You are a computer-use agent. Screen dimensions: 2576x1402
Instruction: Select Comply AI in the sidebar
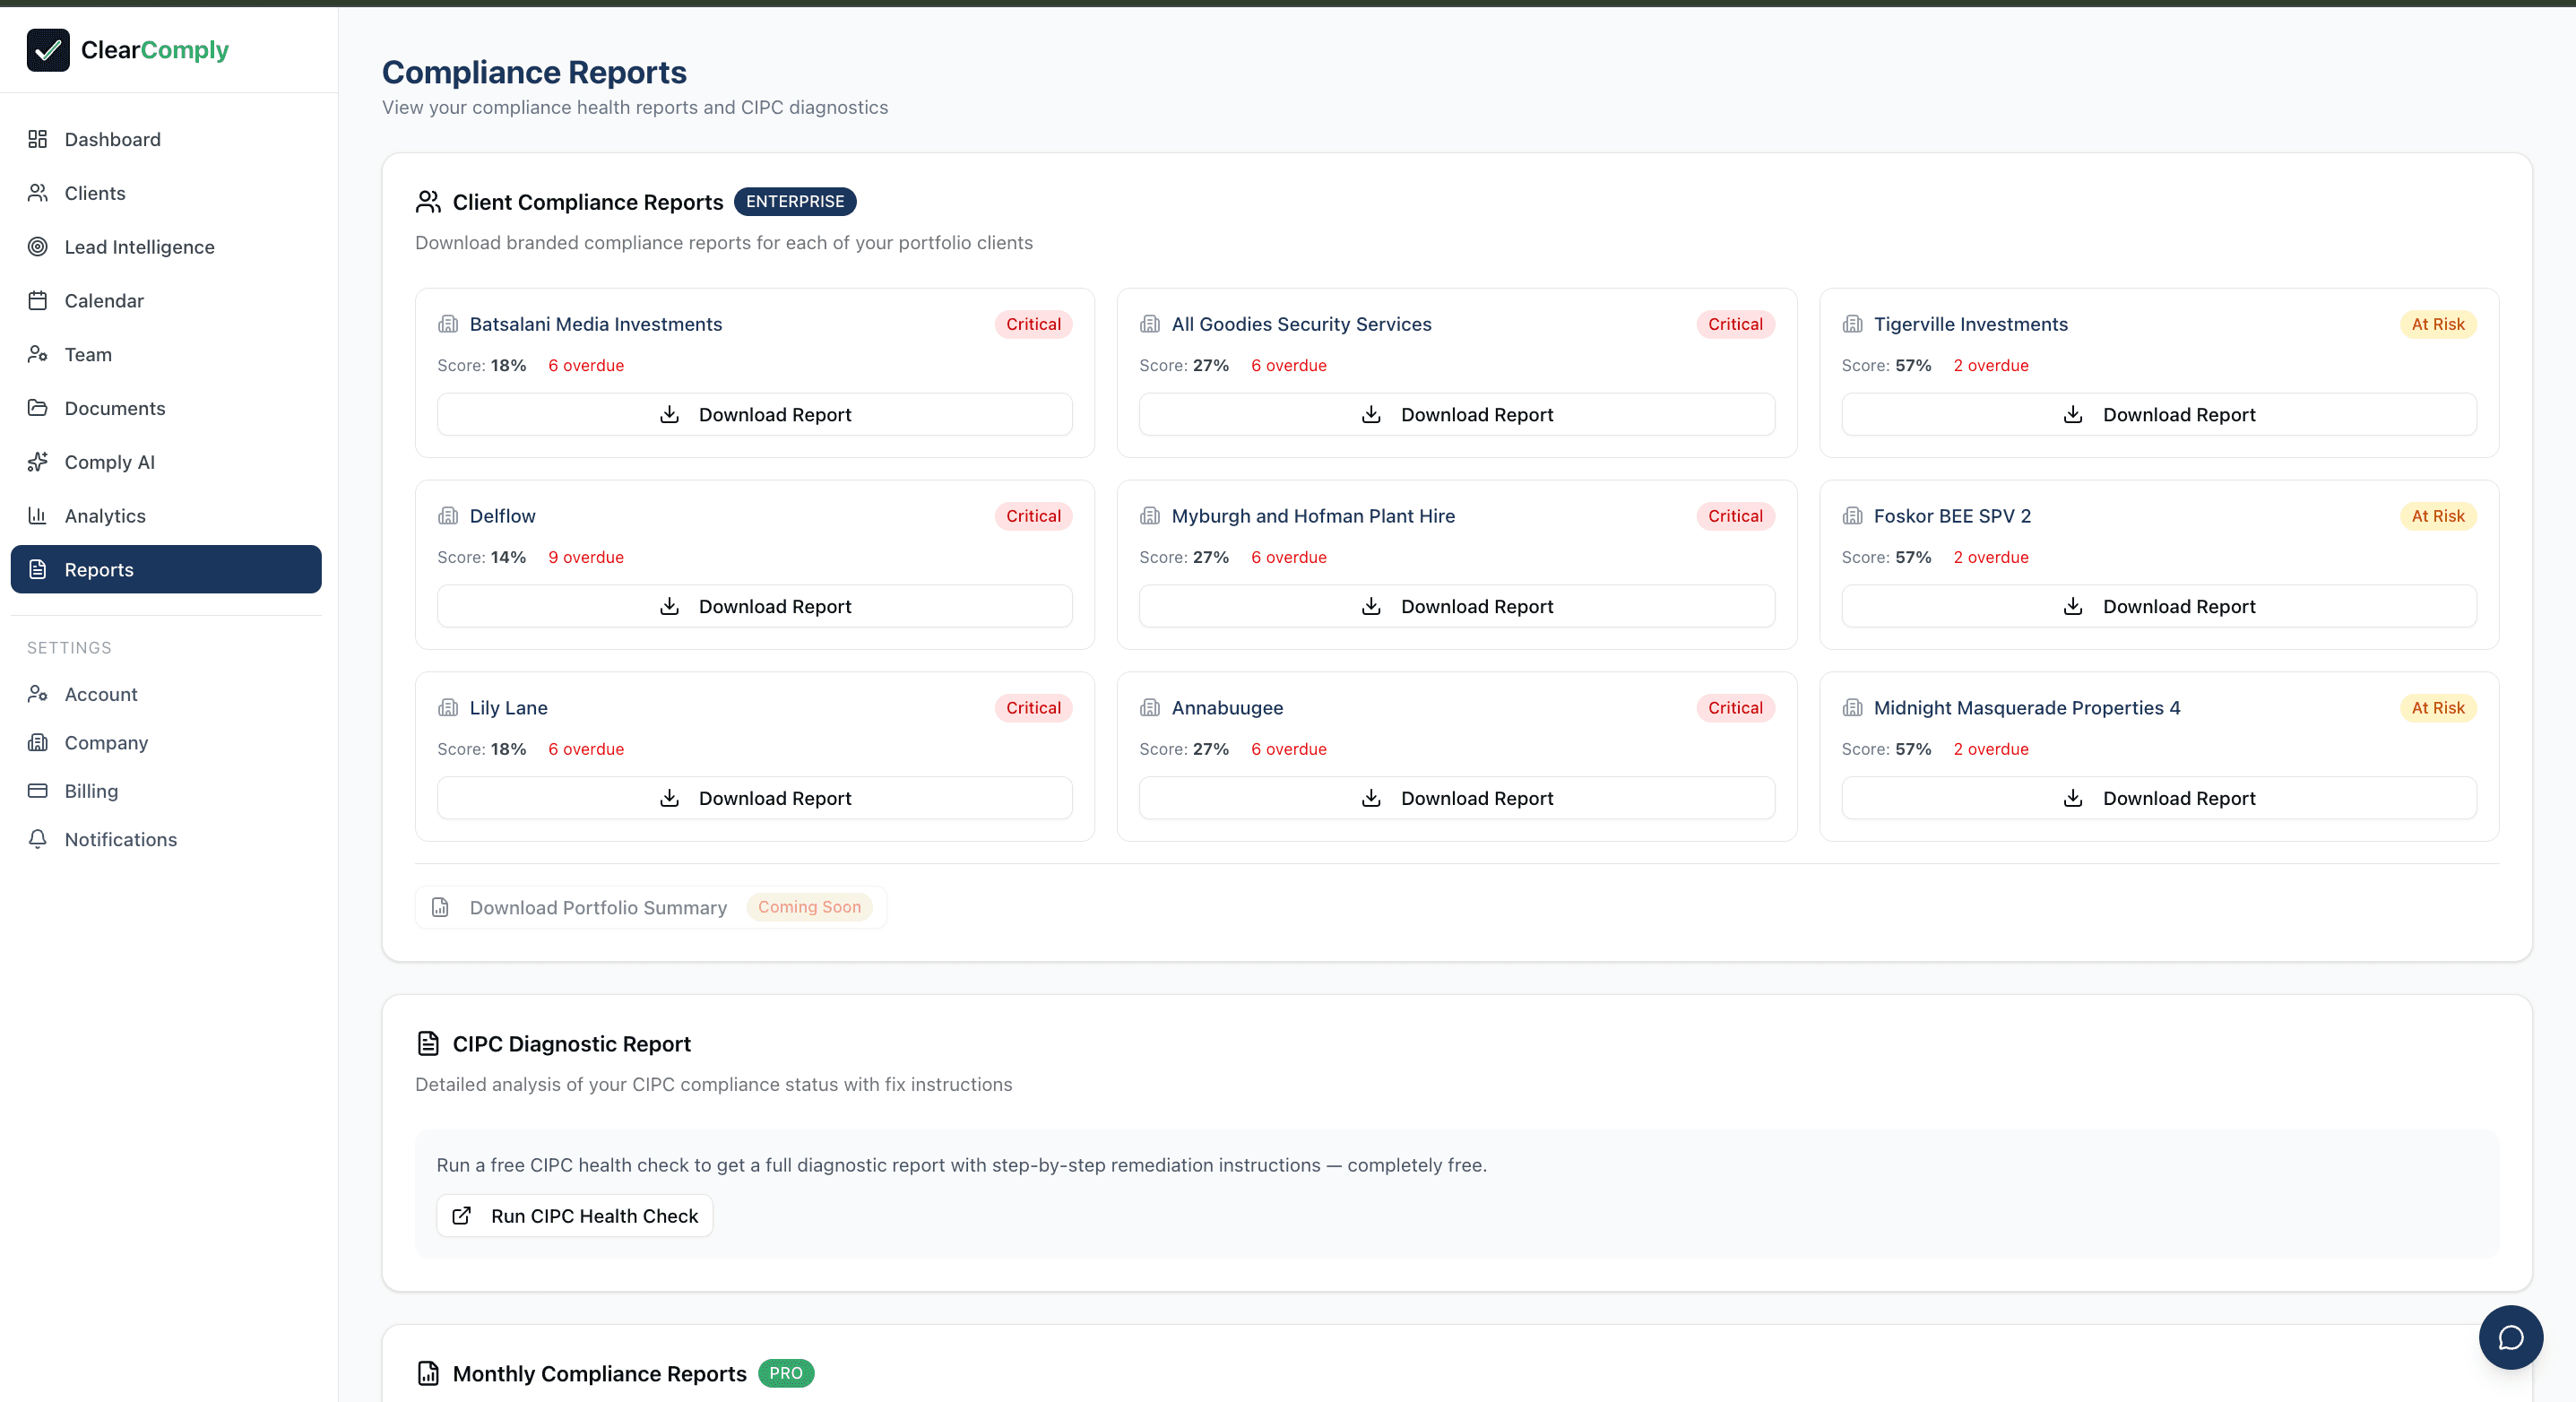pos(166,462)
